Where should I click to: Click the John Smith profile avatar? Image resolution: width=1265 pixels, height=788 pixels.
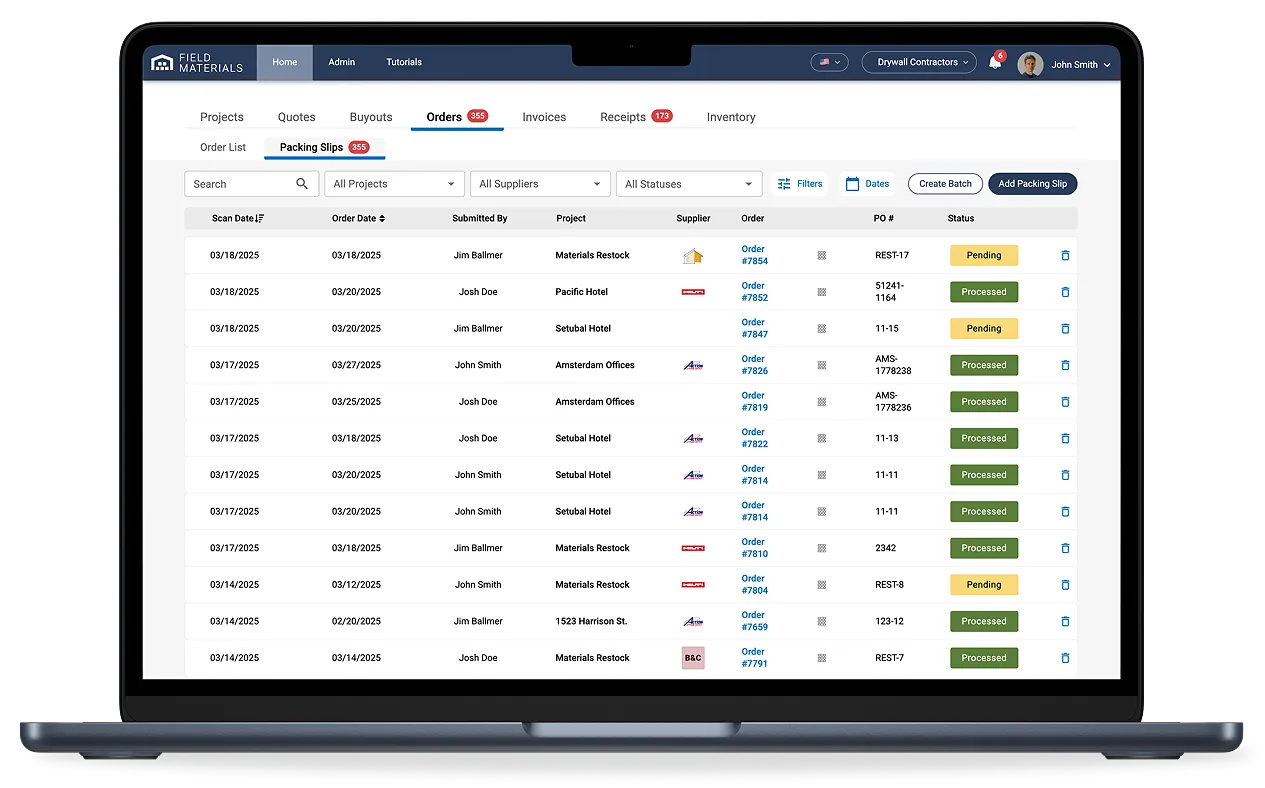pos(1030,64)
